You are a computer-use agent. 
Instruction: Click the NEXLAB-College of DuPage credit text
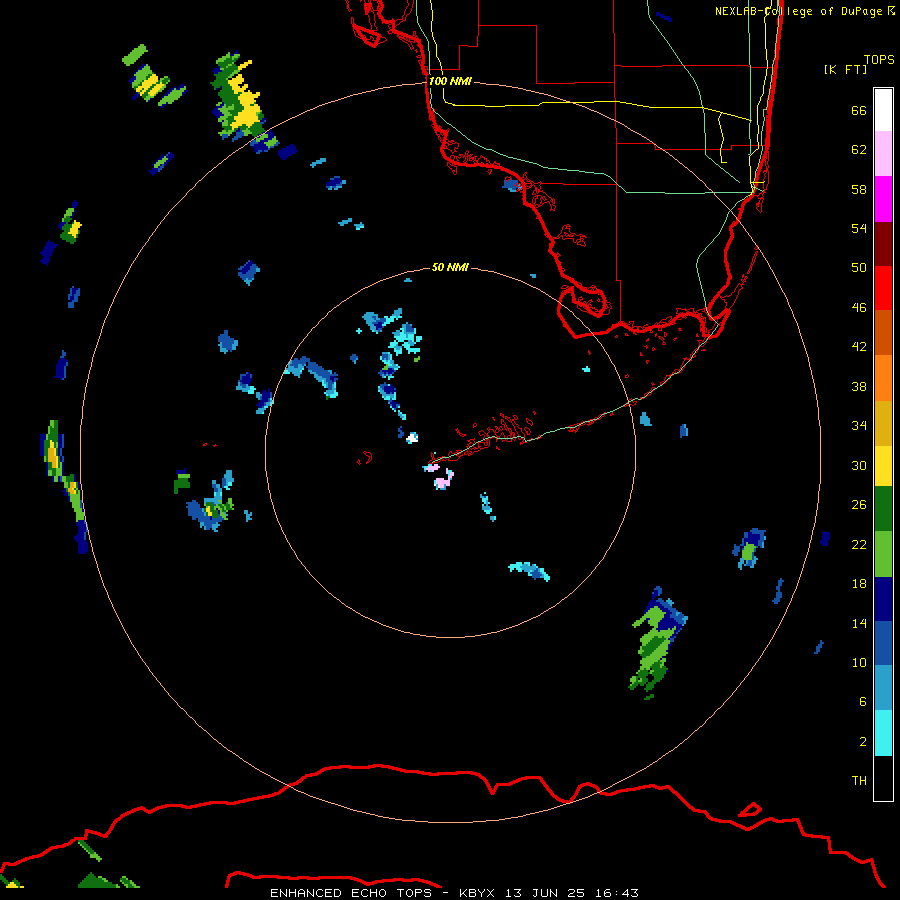pos(804,11)
